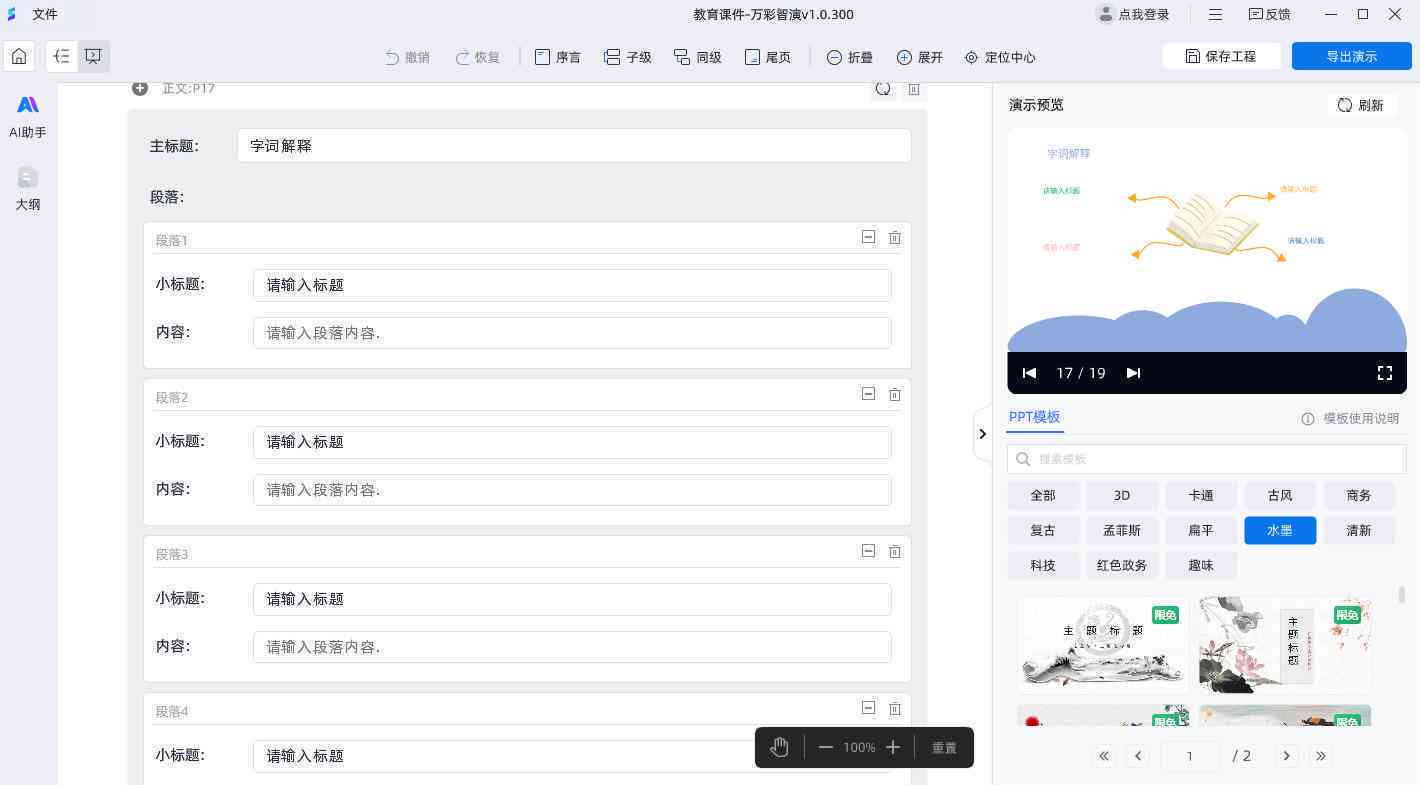
Task: Select the black-and-white ink landscape template
Action: pyautogui.click(x=1103, y=644)
